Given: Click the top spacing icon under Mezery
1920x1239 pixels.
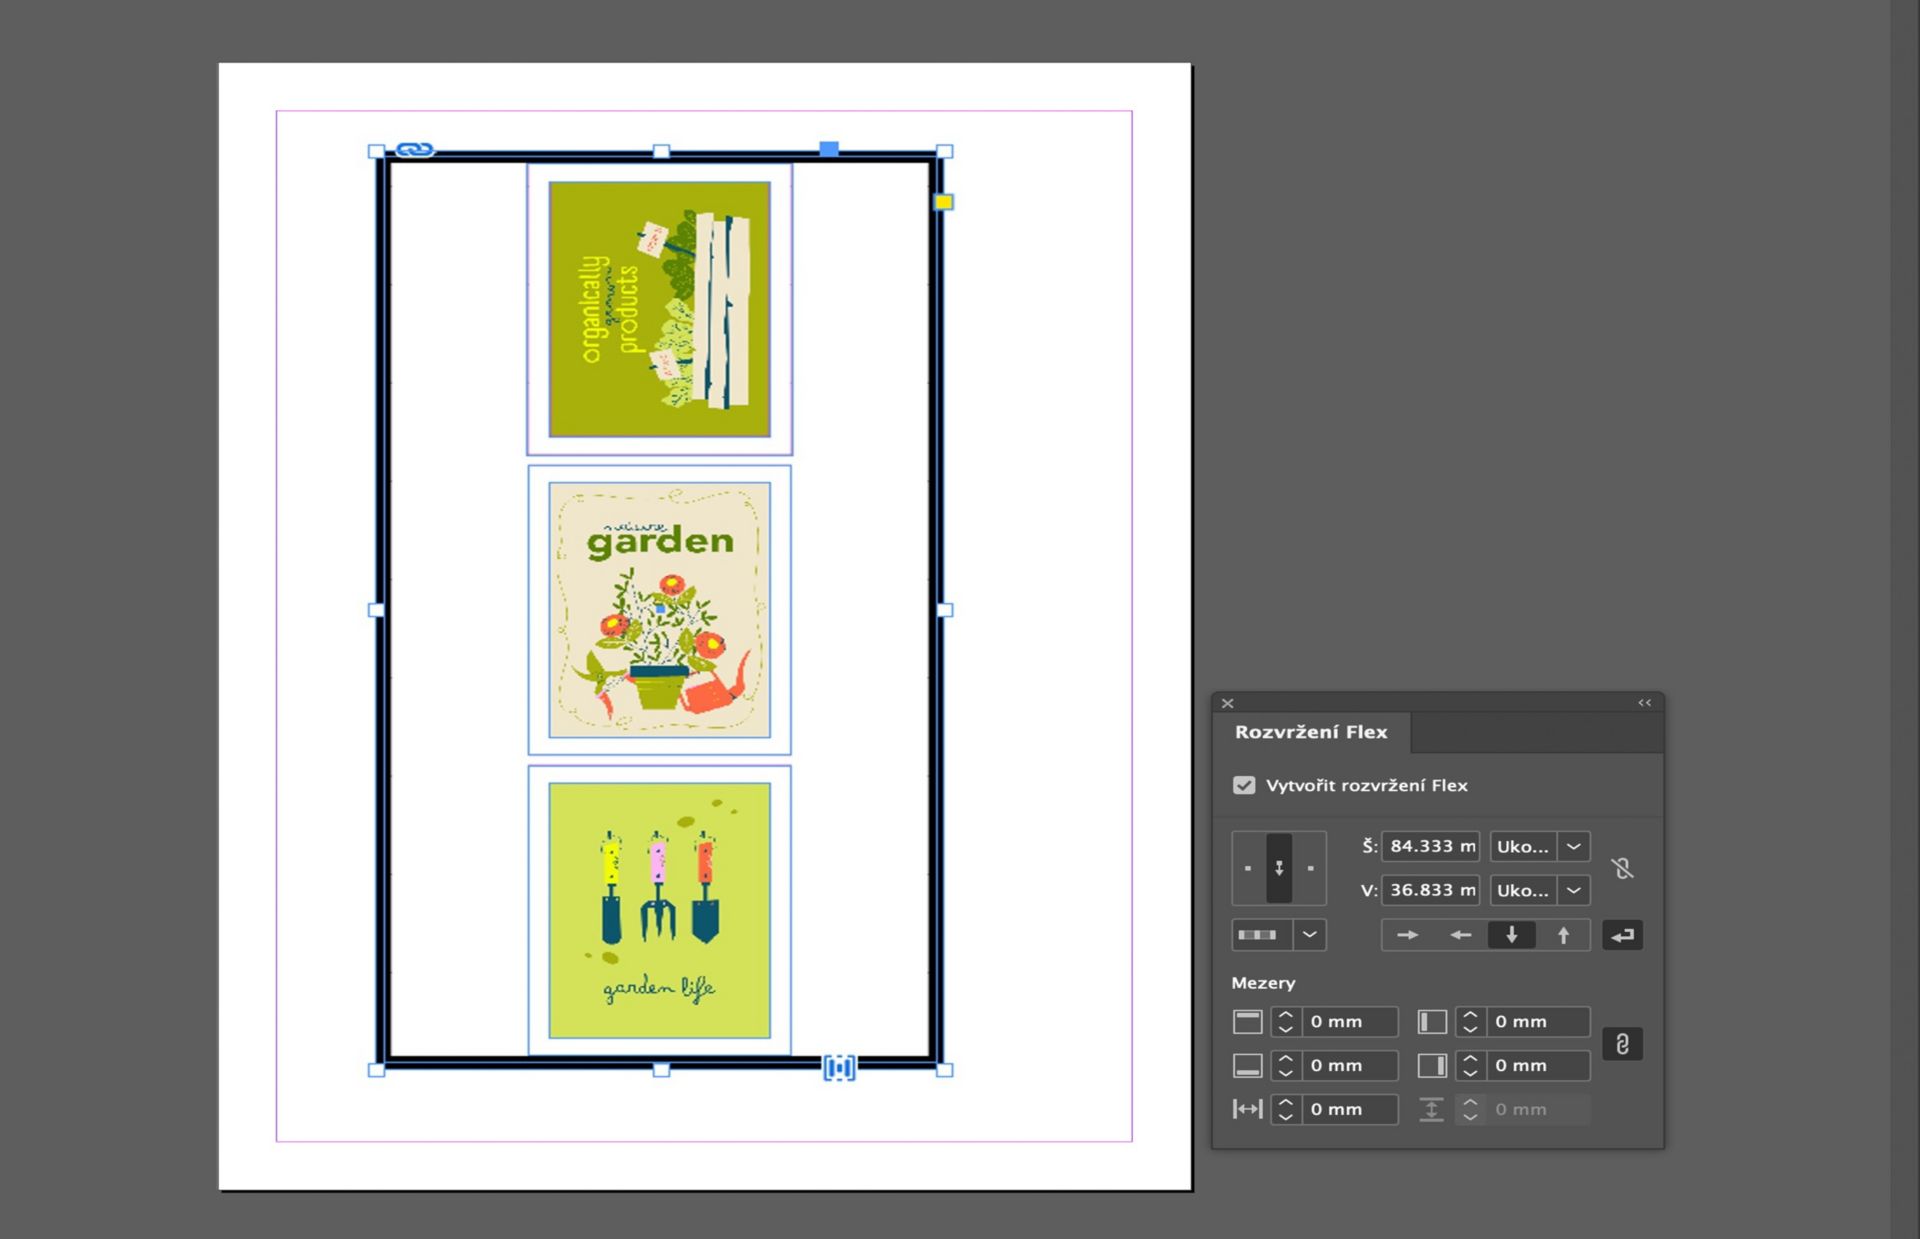Looking at the screenshot, I should tap(1248, 1020).
